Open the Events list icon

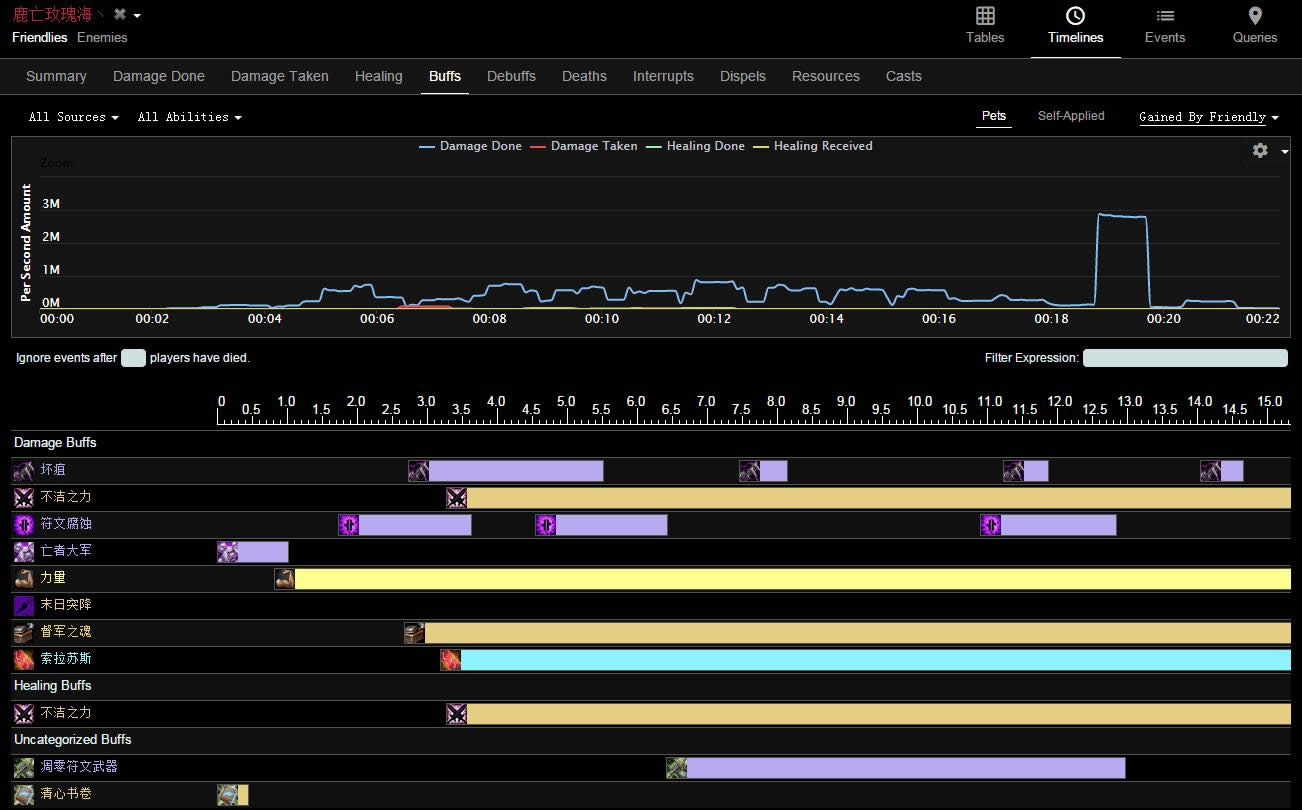coord(1164,16)
